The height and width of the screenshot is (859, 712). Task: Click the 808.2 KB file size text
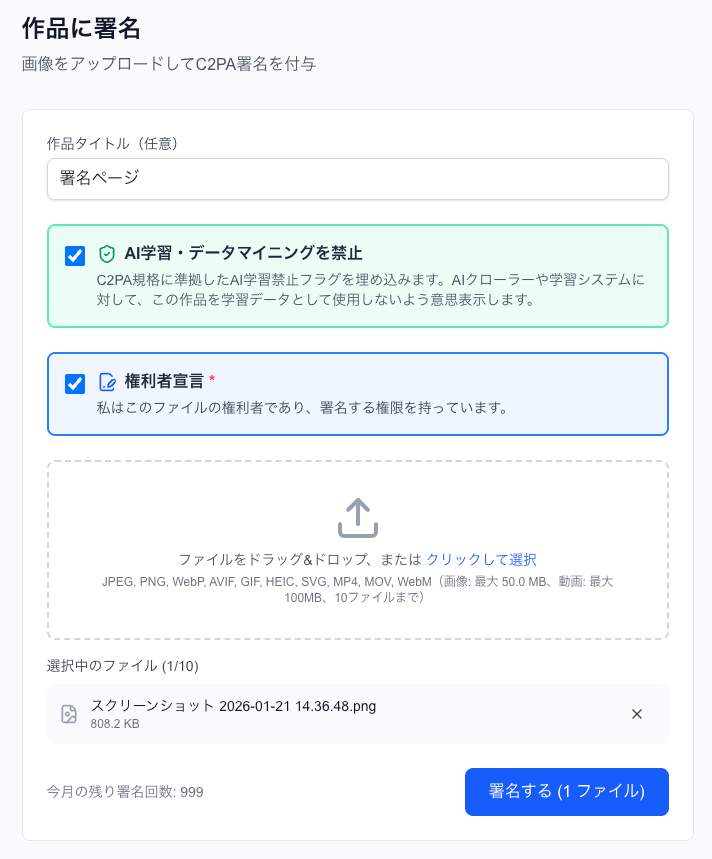pyautogui.click(x=115, y=724)
